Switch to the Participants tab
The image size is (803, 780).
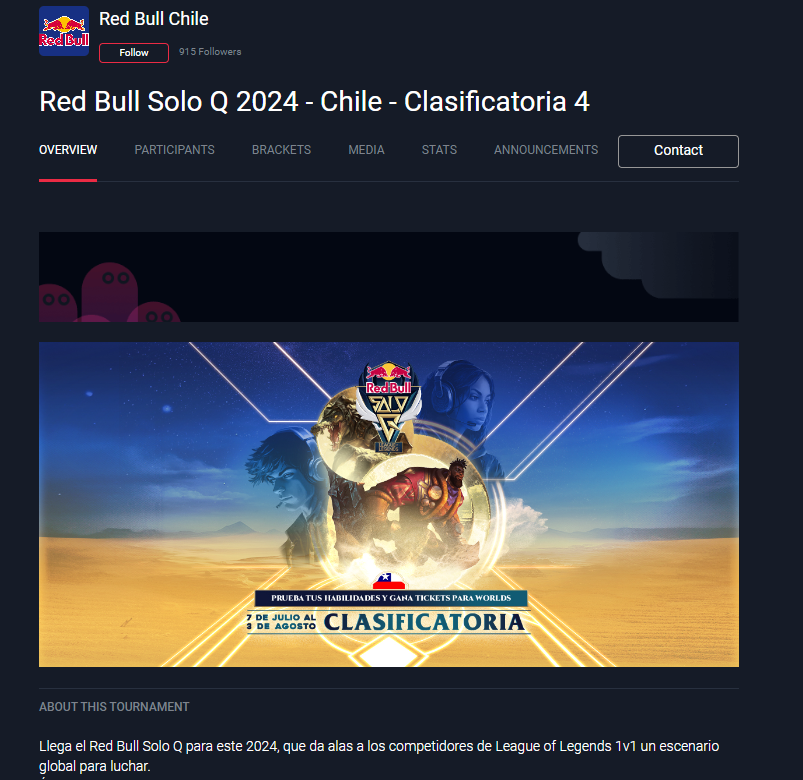click(175, 150)
